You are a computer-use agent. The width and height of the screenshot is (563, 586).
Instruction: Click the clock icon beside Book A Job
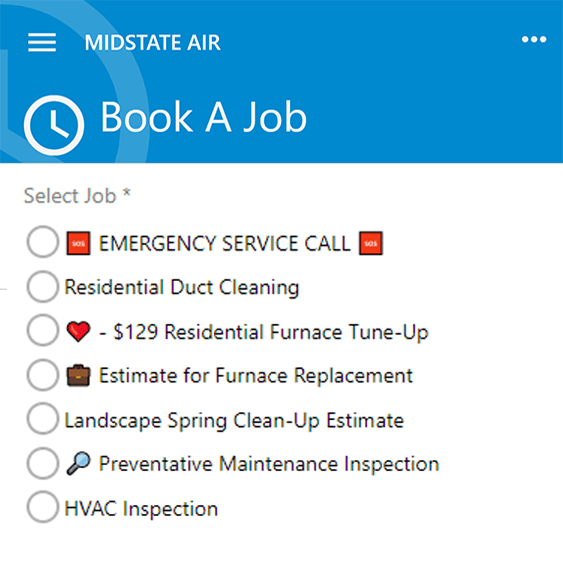[54, 125]
